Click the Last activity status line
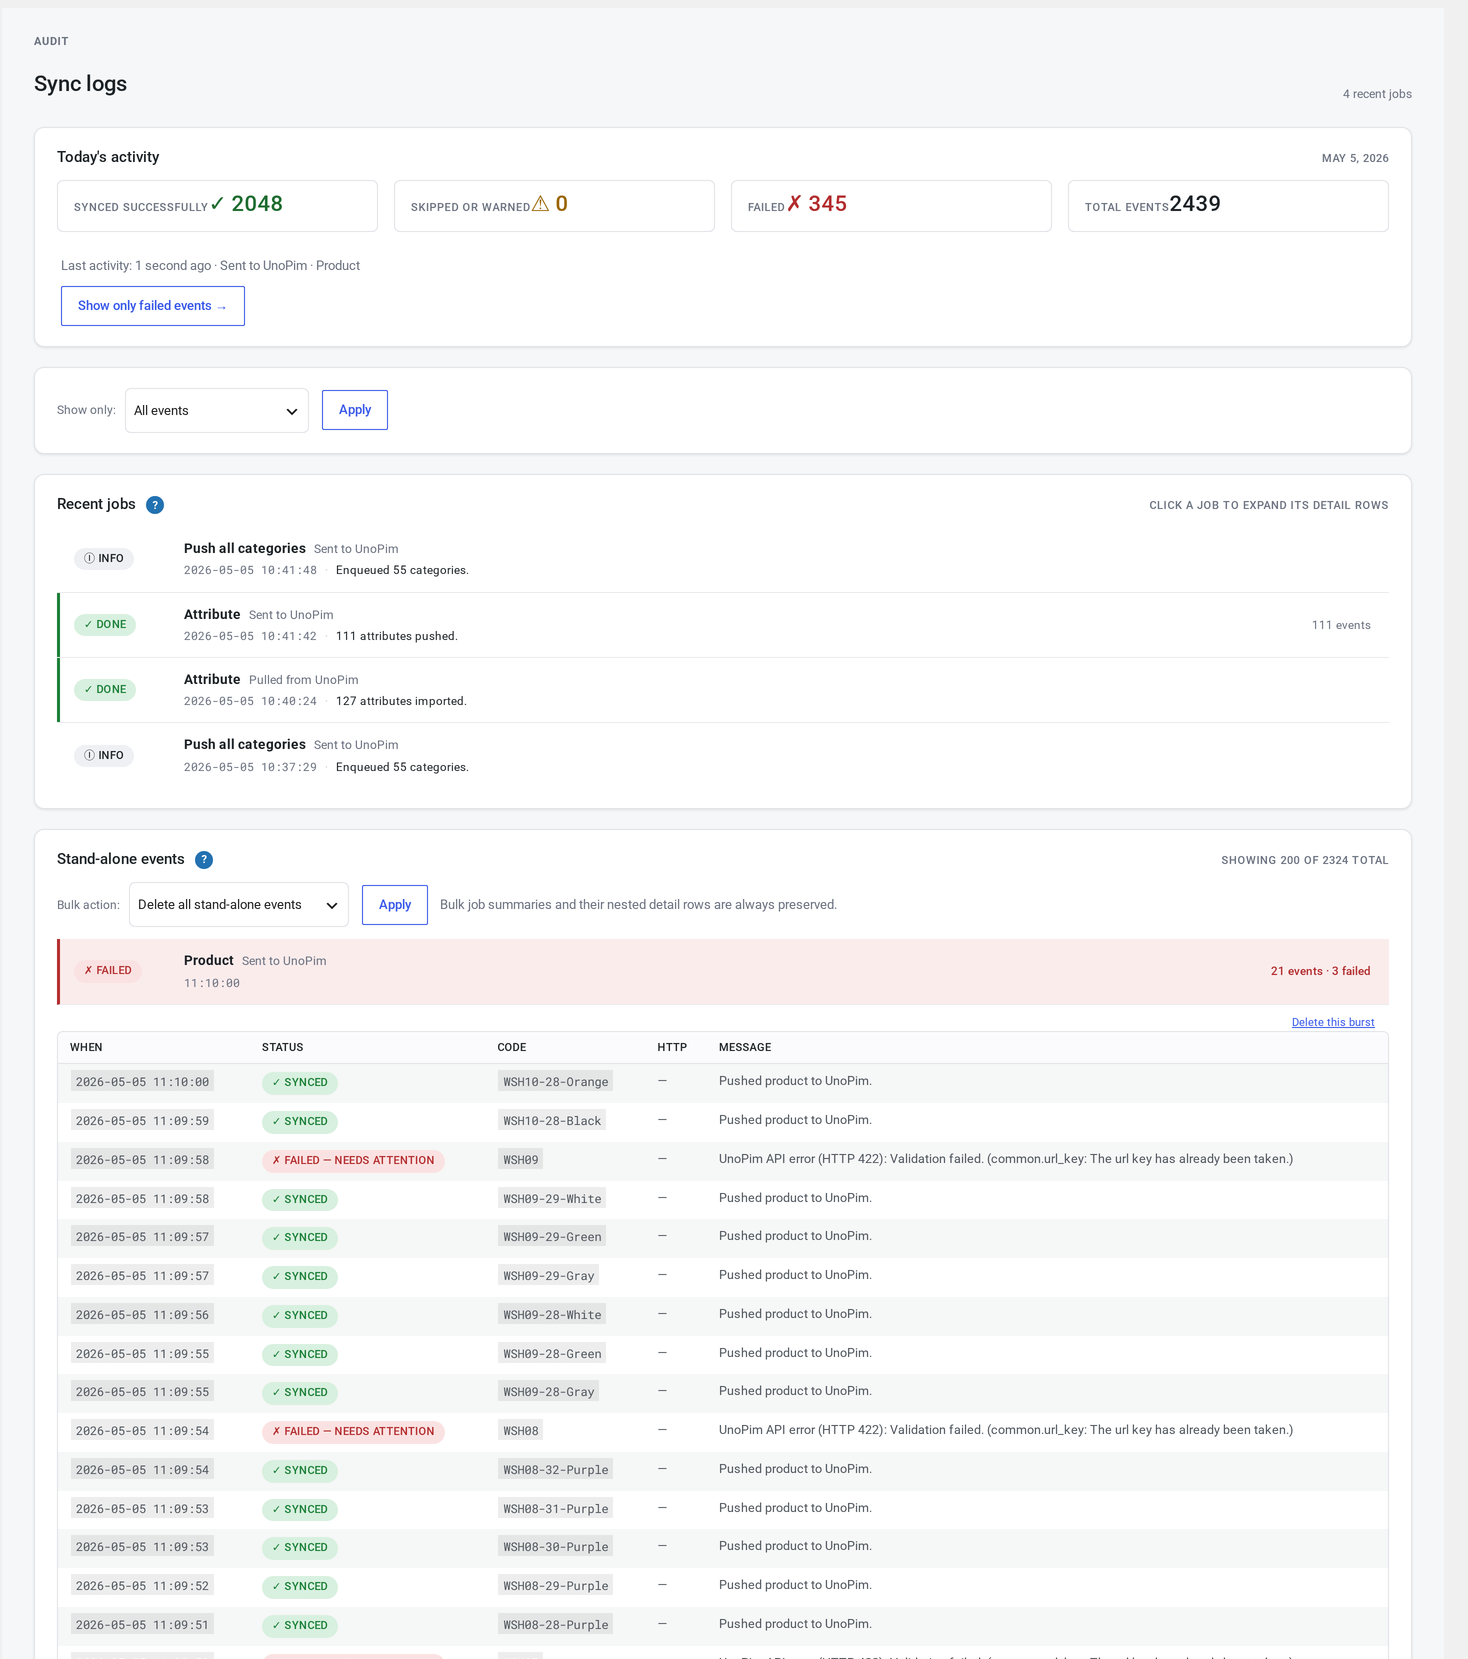Viewport: 1468px width, 1659px height. [210, 266]
